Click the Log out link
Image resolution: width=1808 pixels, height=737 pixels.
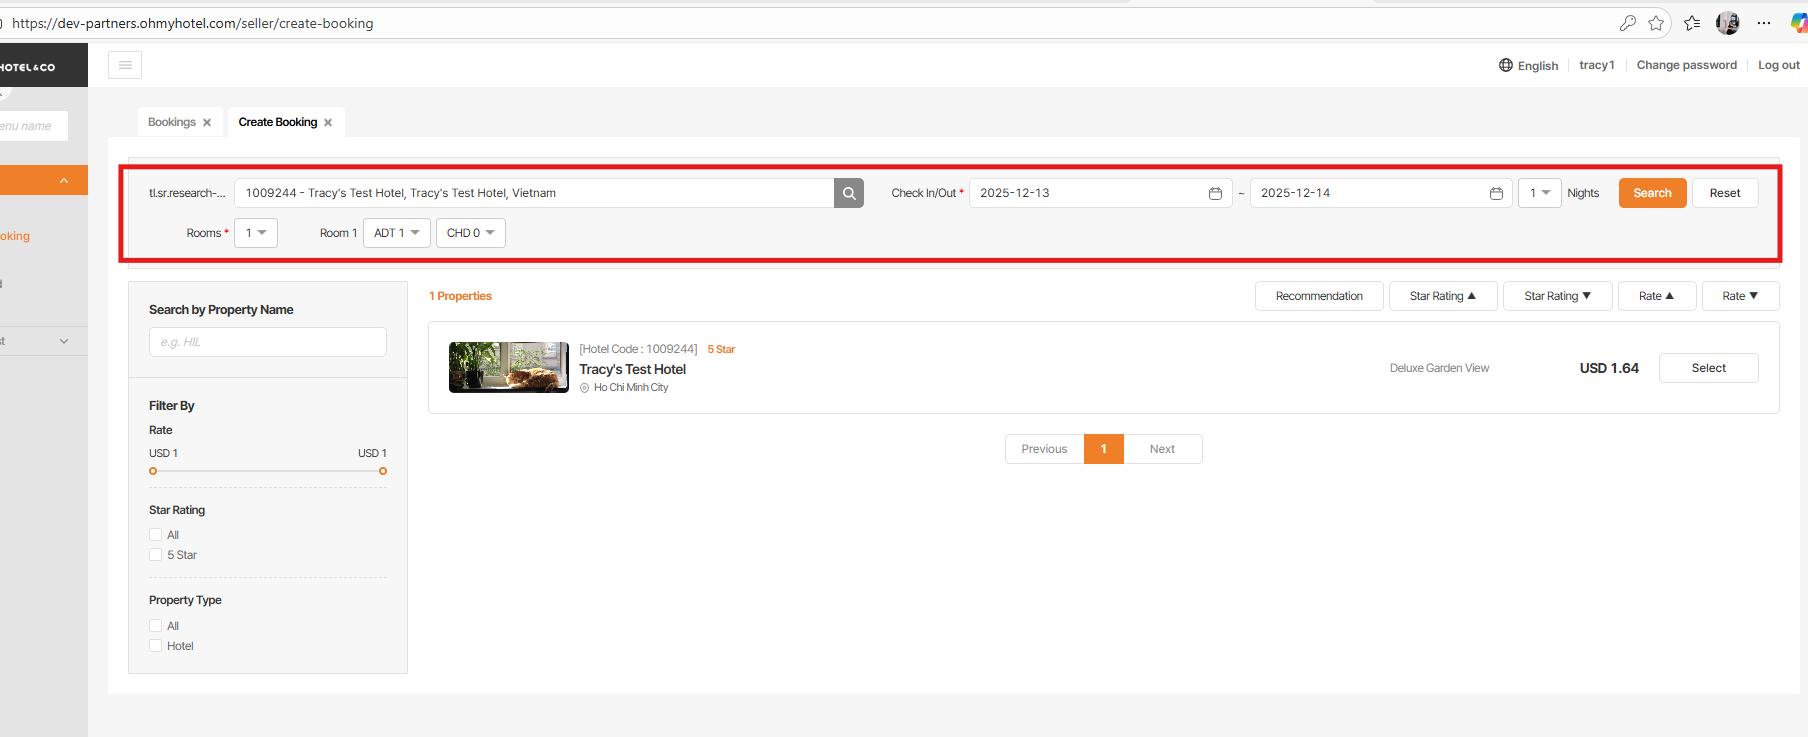[1779, 65]
